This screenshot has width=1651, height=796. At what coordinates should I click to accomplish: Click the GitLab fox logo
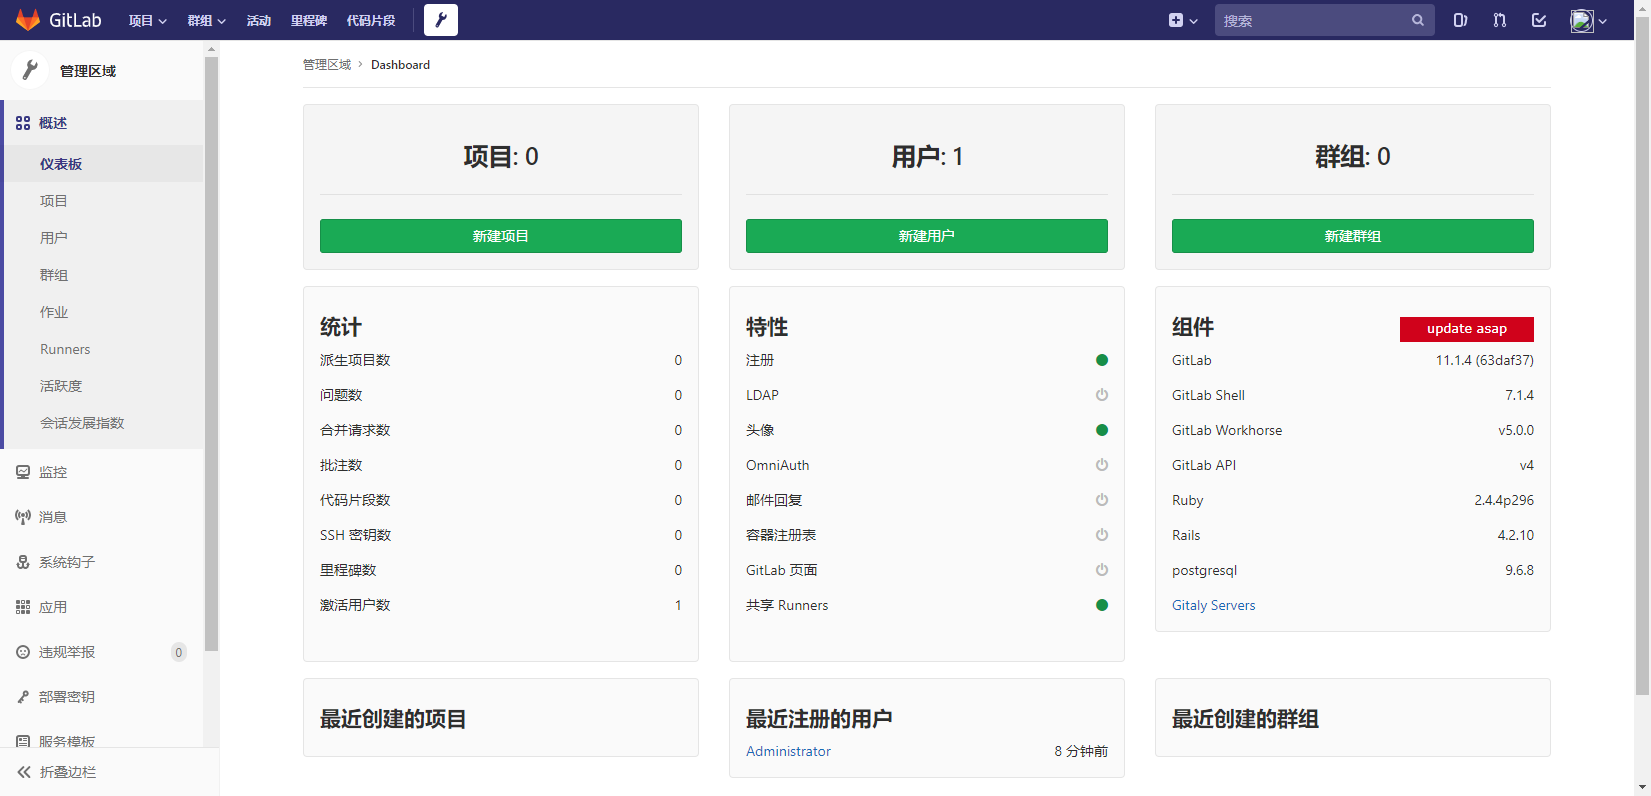[28, 20]
